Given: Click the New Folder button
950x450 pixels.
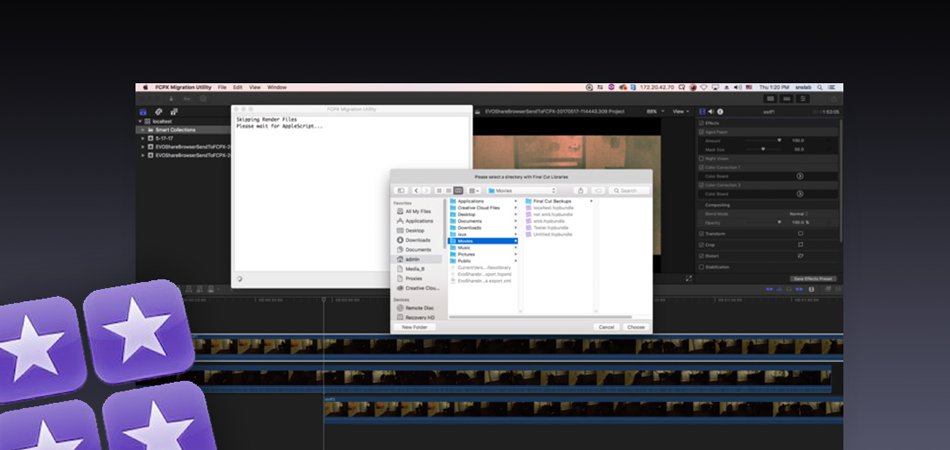Looking at the screenshot, I should coord(414,327).
